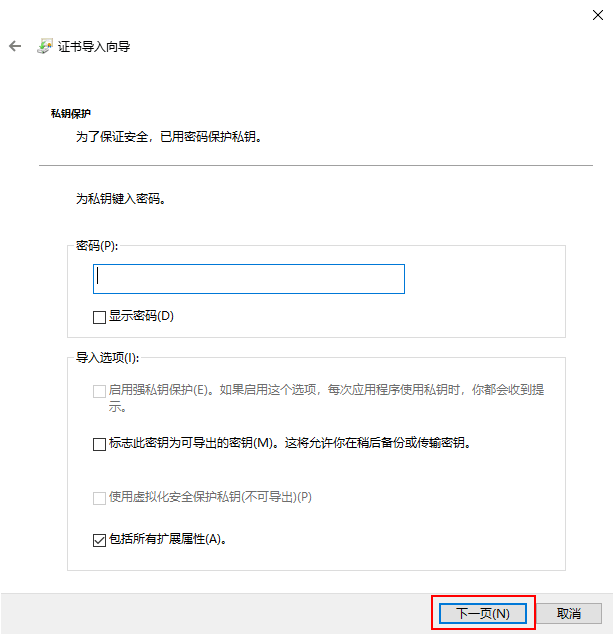This screenshot has height=635, width=614.
Task: Tick the 显示密码(D) checkbox
Action: (x=99, y=317)
